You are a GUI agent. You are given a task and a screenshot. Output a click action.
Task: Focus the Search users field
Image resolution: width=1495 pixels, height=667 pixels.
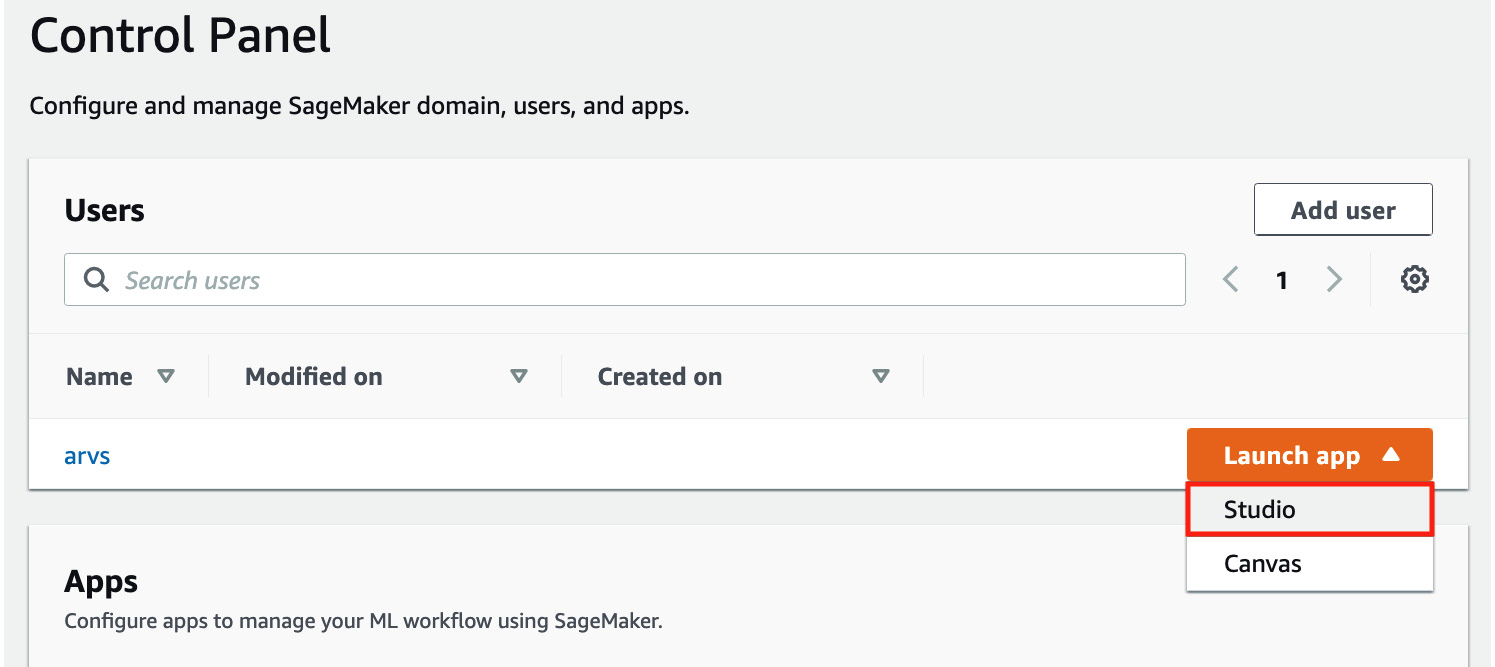(625, 280)
